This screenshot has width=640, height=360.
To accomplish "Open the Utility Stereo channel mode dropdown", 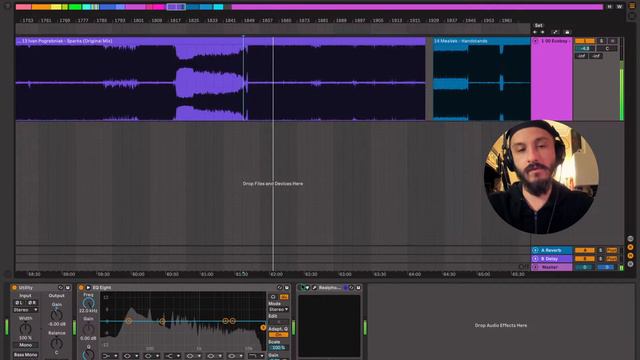I will (x=25, y=310).
